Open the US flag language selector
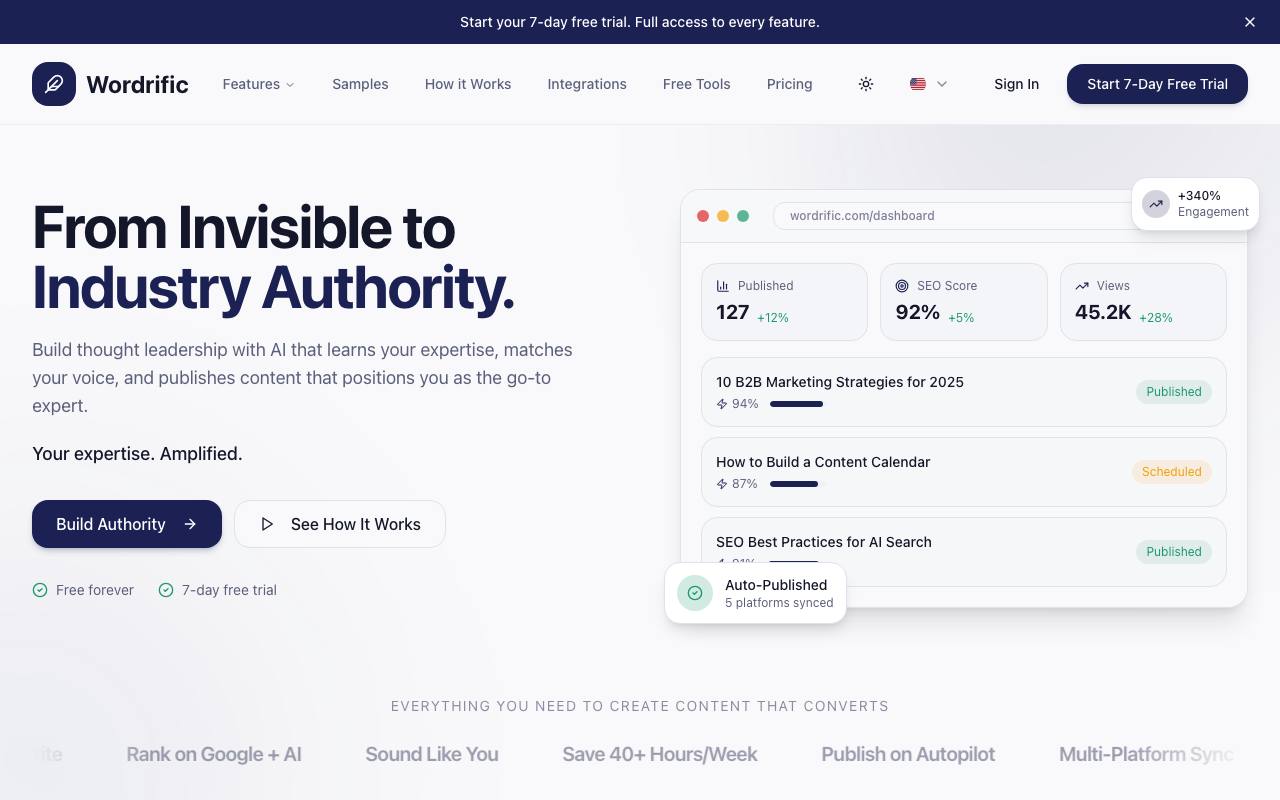This screenshot has height=800, width=1280. click(x=929, y=84)
